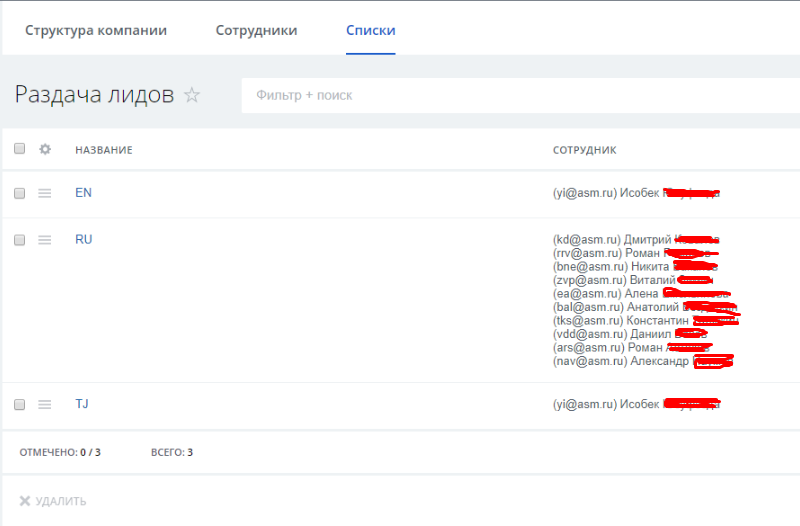Select employee (vdd@asm.ru) Даниил entry
Viewport: 800px width, 526px height.
(x=630, y=334)
